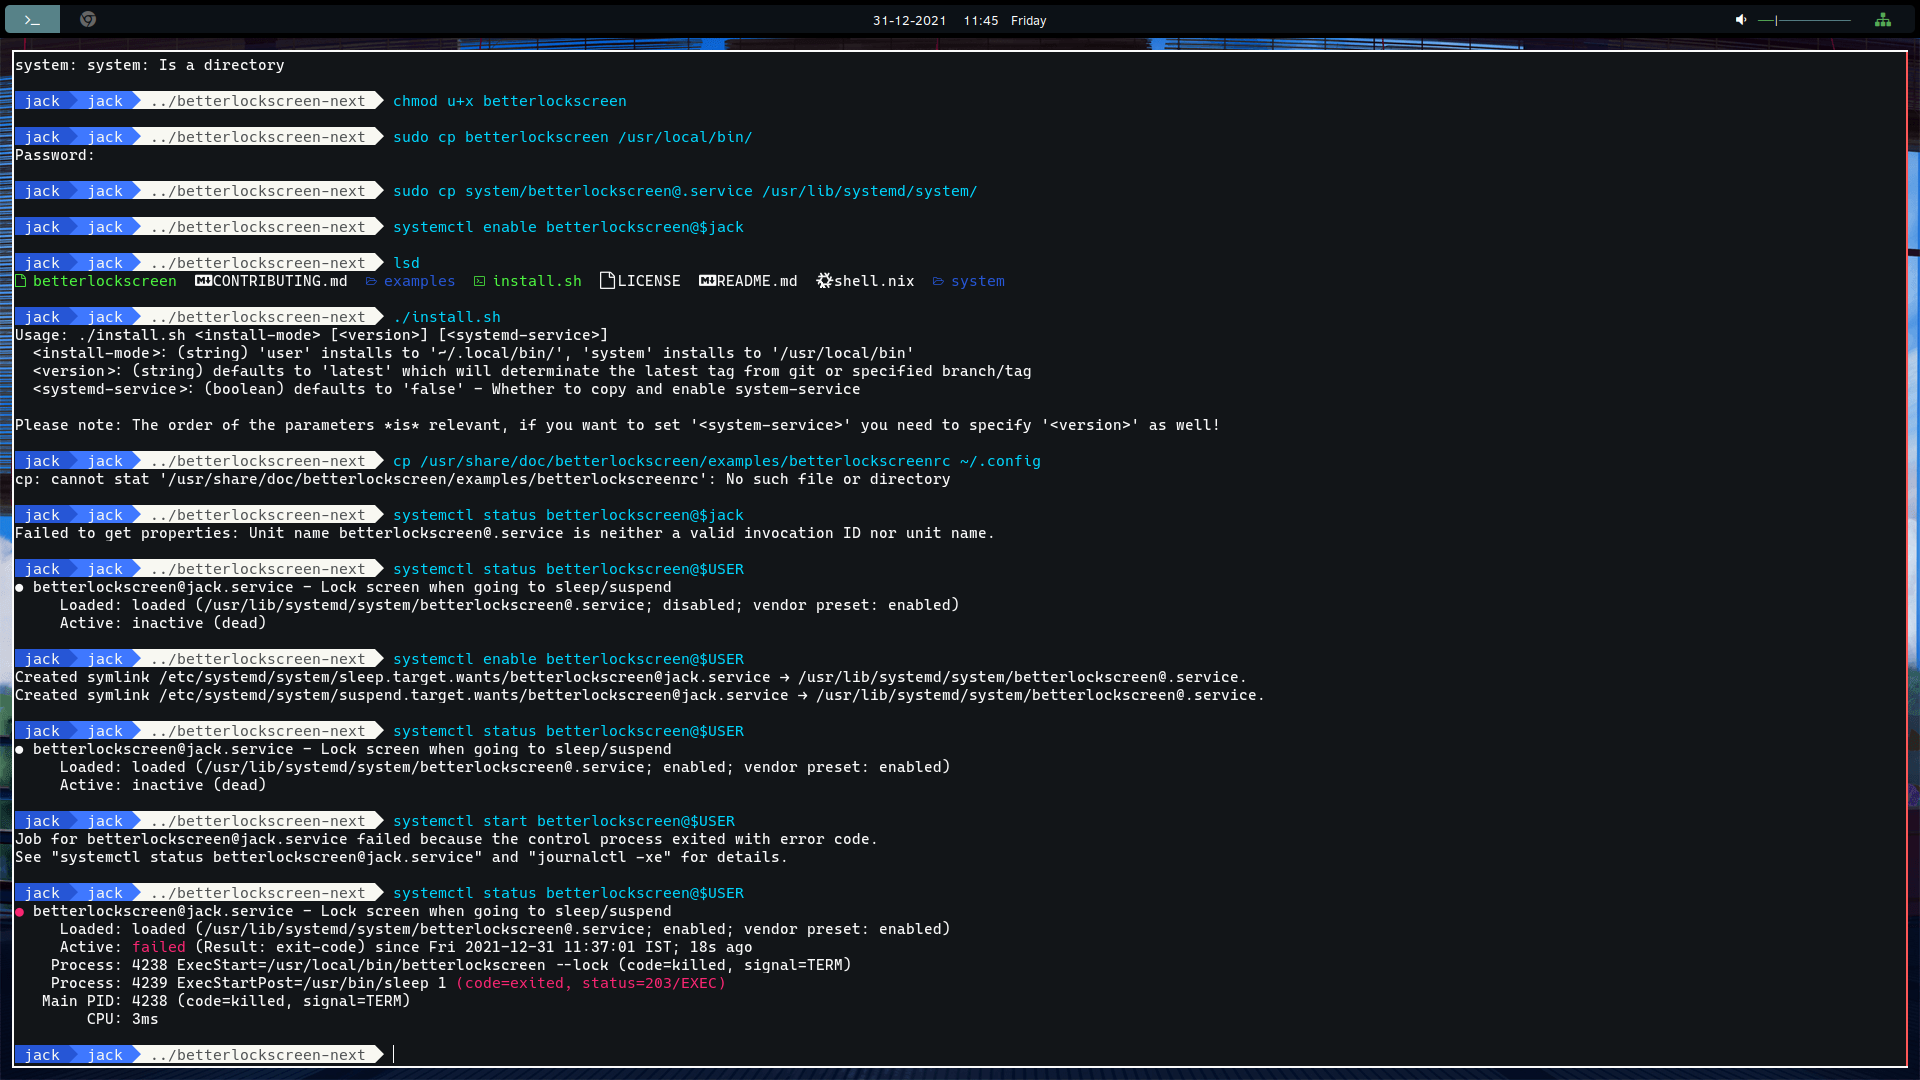Click the script icon next to install.sh
Image resolution: width=1920 pixels, height=1080 pixels.
point(481,281)
